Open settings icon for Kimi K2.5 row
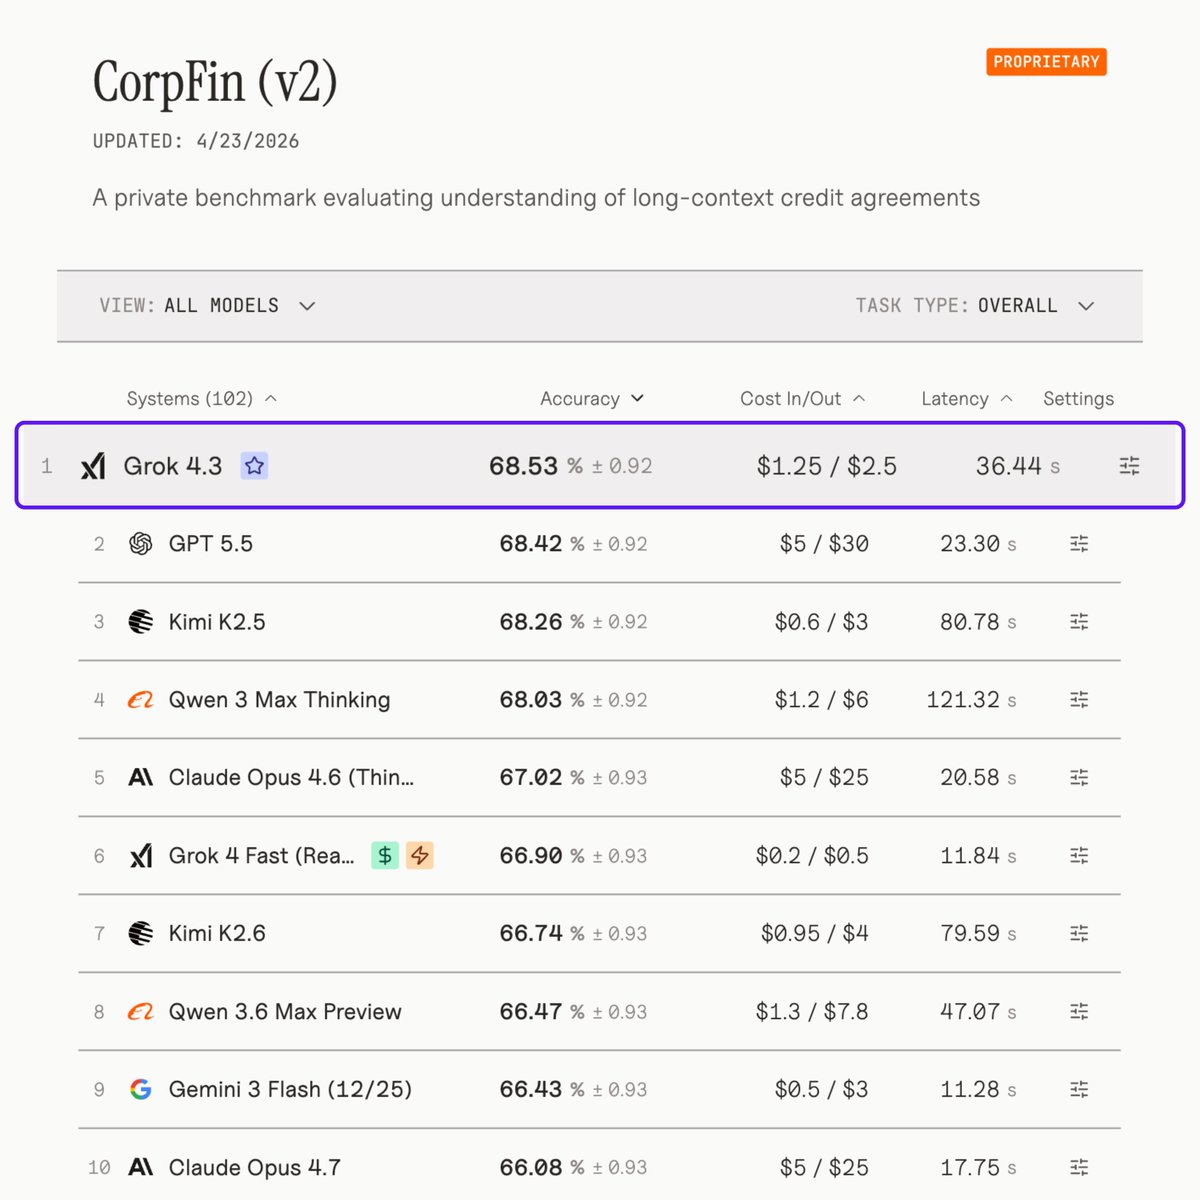 pyautogui.click(x=1079, y=622)
